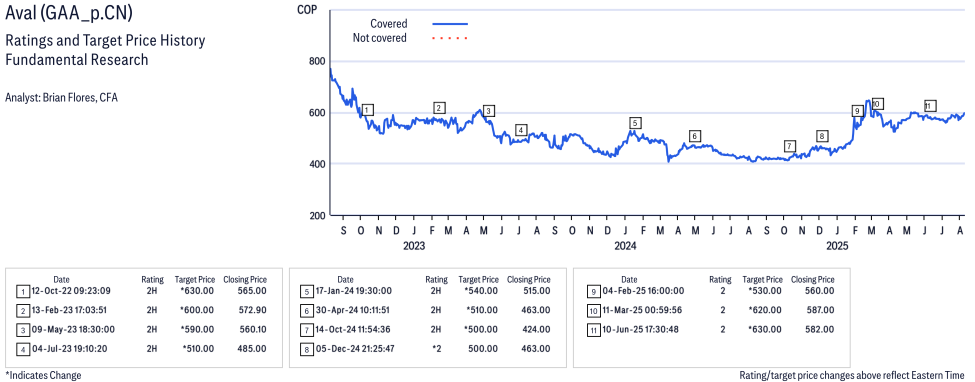Click chart marker 4 near July 2023
The image size is (975, 382).
(x=521, y=130)
